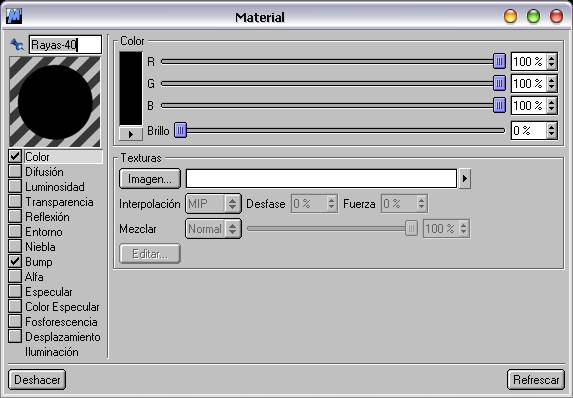The width and height of the screenshot is (573, 398).
Task: Click the Refrescar button
Action: click(536, 380)
